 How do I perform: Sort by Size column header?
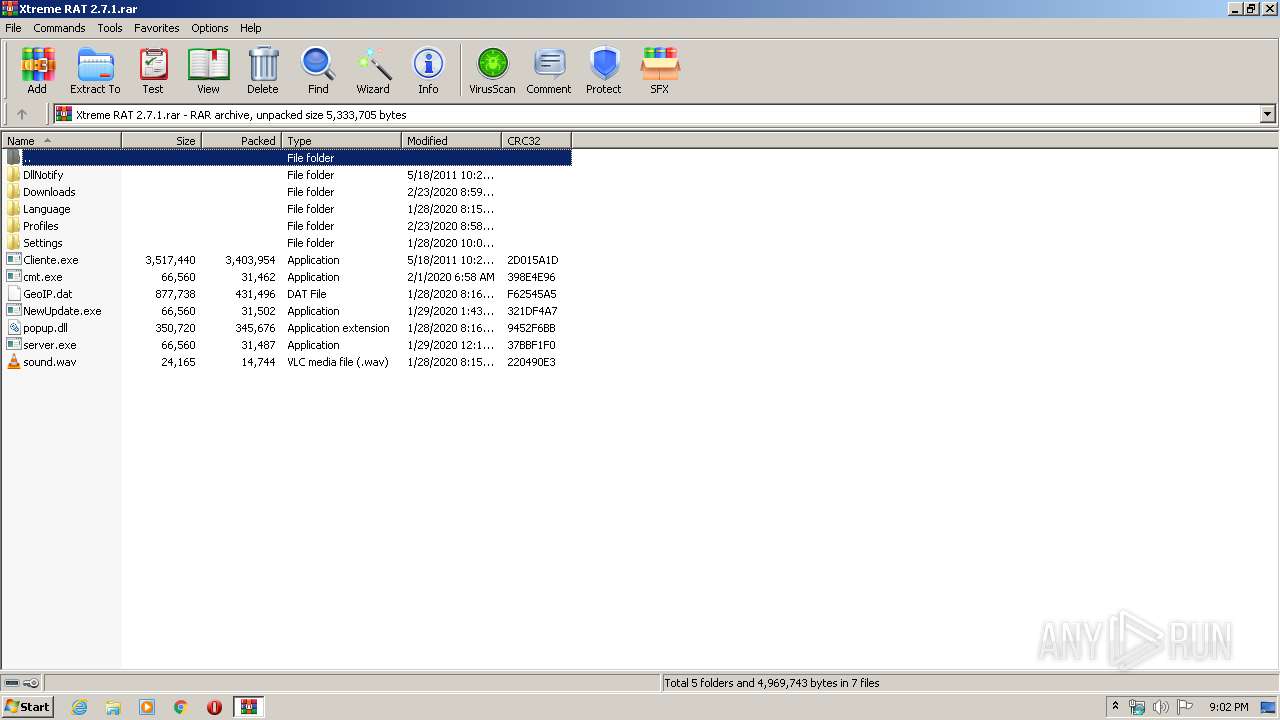click(x=161, y=141)
